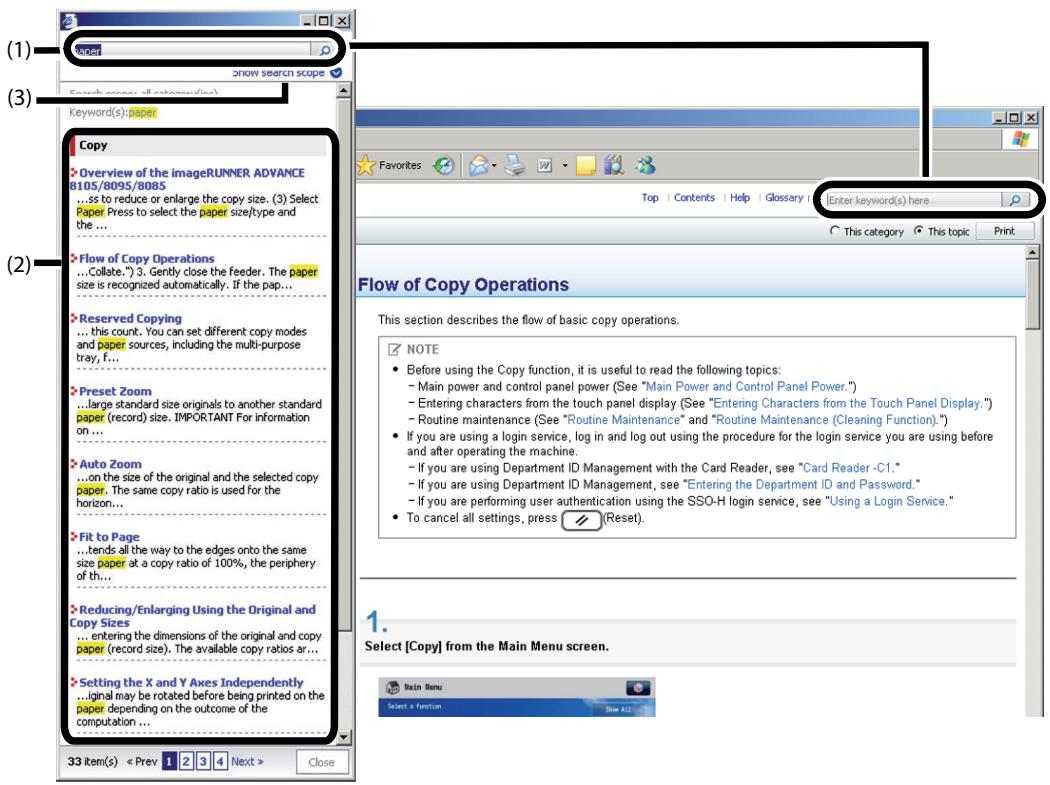Open 'Overview of the imageRUNNER ADVANCE' search result
This screenshot has width=1050, height=785.
tap(188, 179)
